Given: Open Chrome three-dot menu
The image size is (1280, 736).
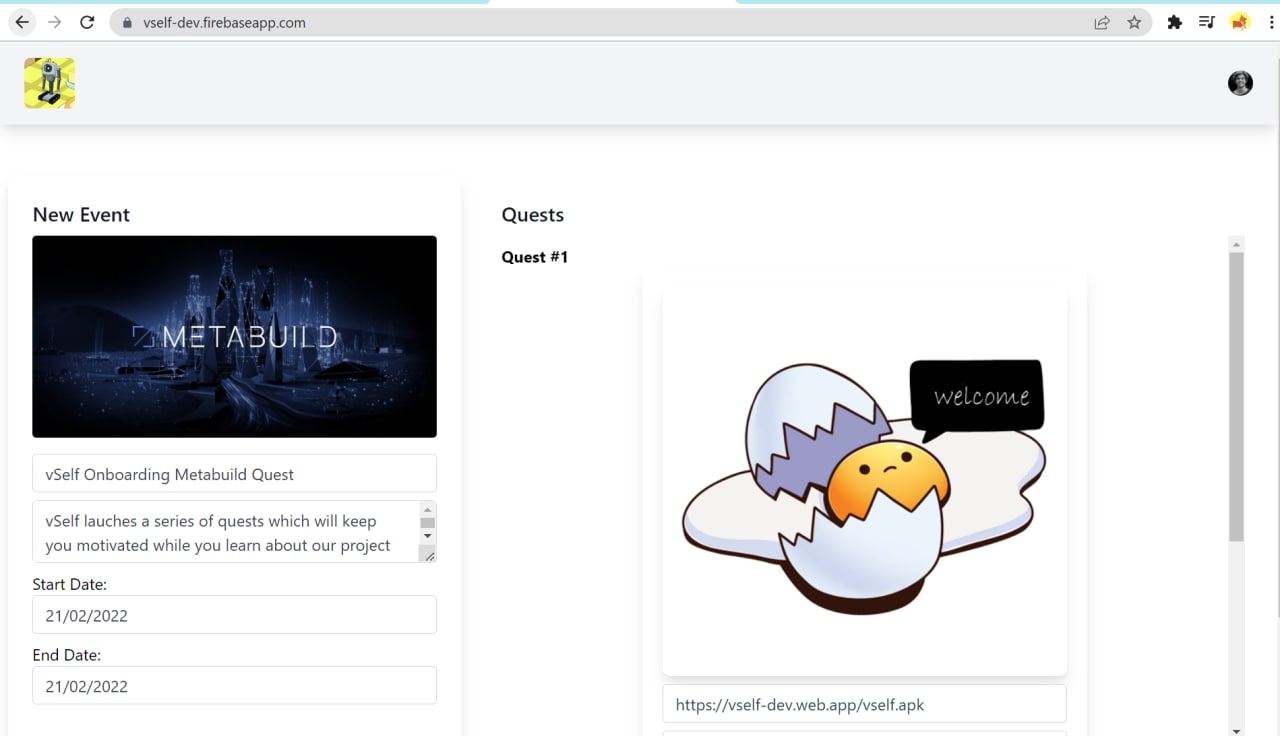Looking at the screenshot, I should (1271, 22).
